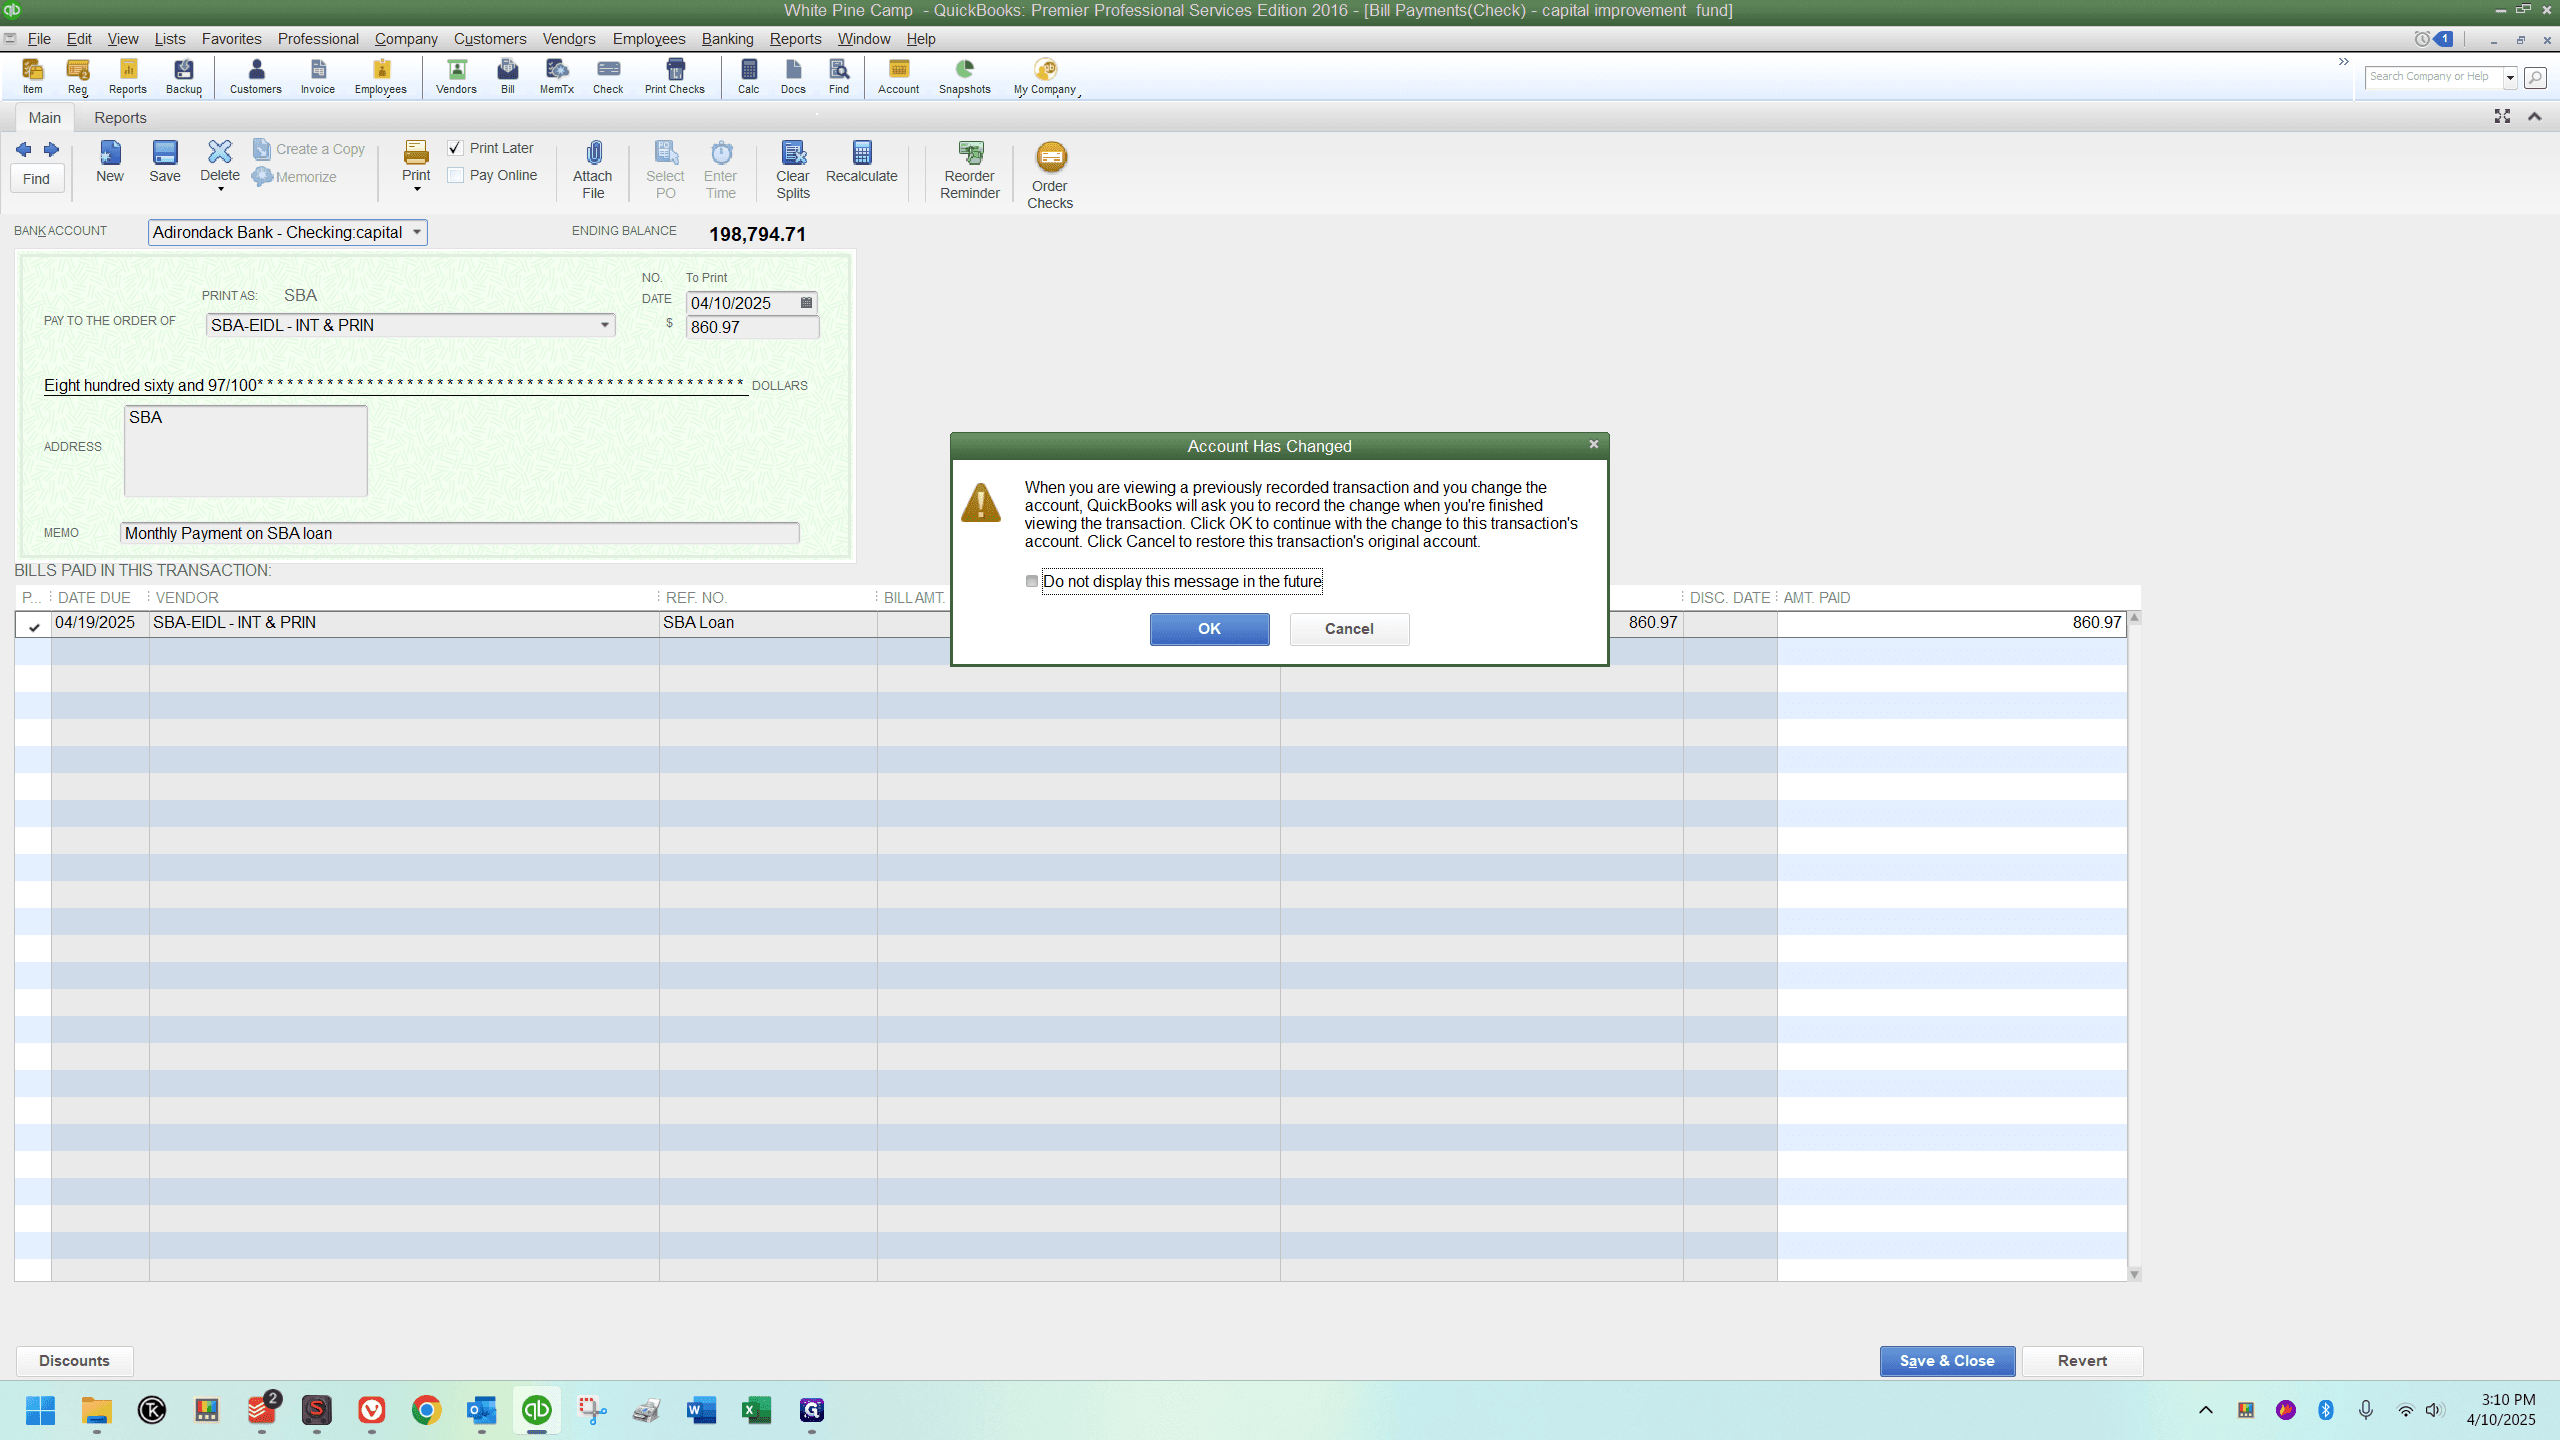Click the Check icon in icon bar
Screen dimensions: 2560x1440
pos(608,76)
